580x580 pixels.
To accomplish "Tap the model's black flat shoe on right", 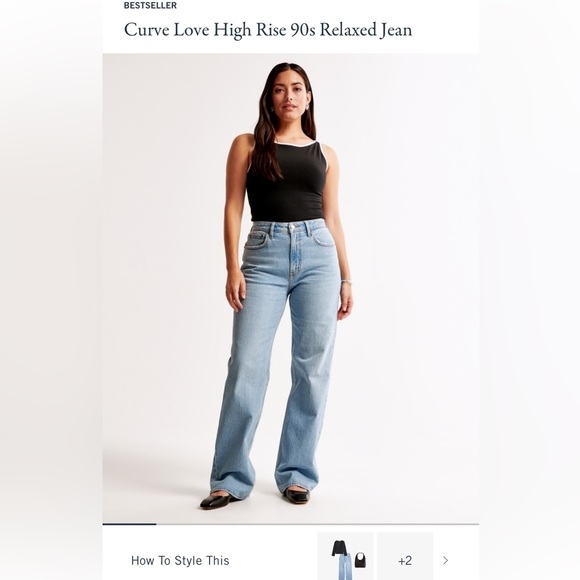I will [296, 495].
